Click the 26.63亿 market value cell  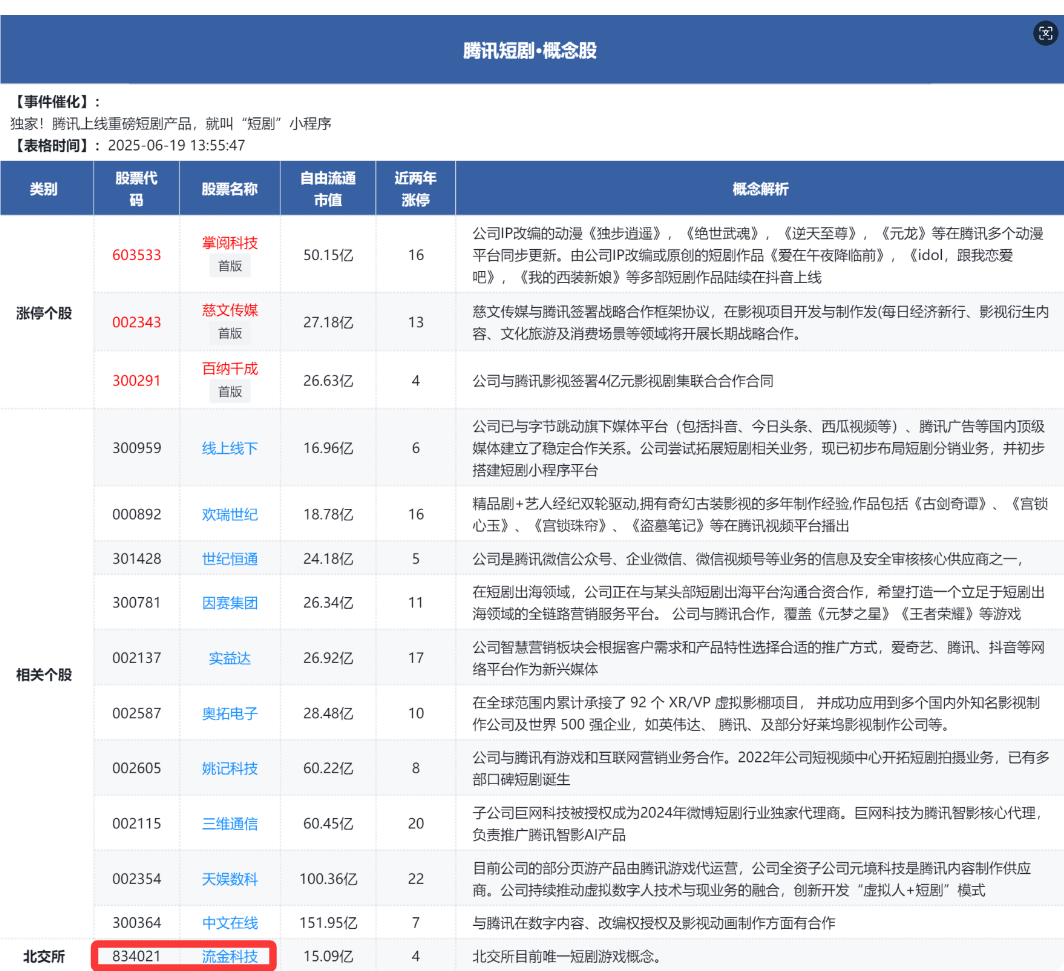pos(328,381)
